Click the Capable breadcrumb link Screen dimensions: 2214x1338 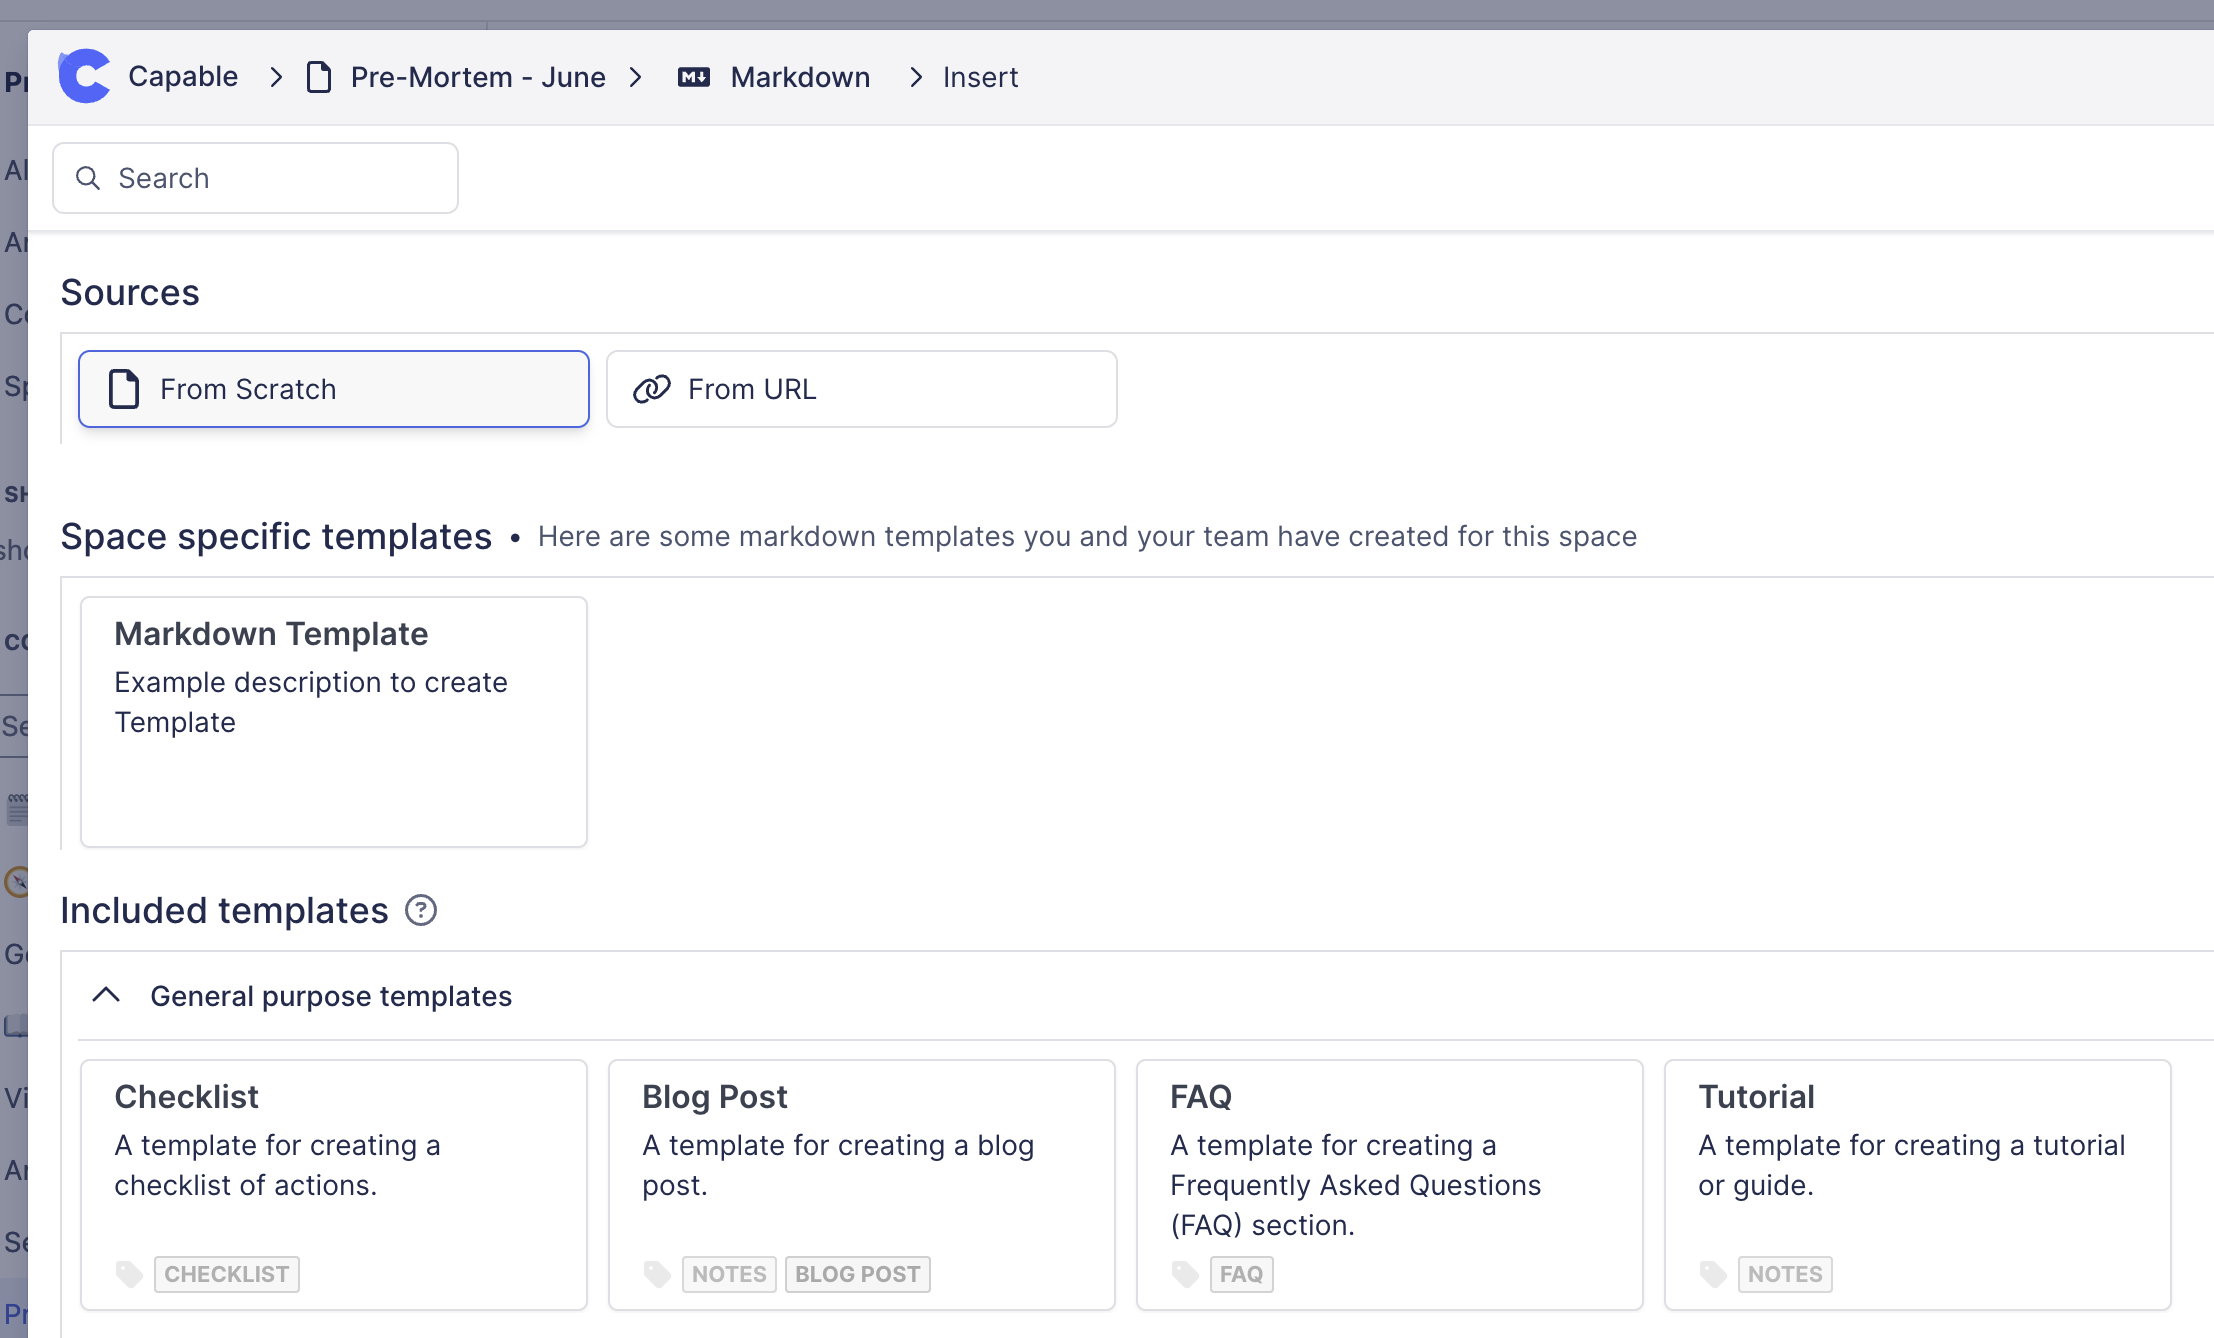click(183, 77)
